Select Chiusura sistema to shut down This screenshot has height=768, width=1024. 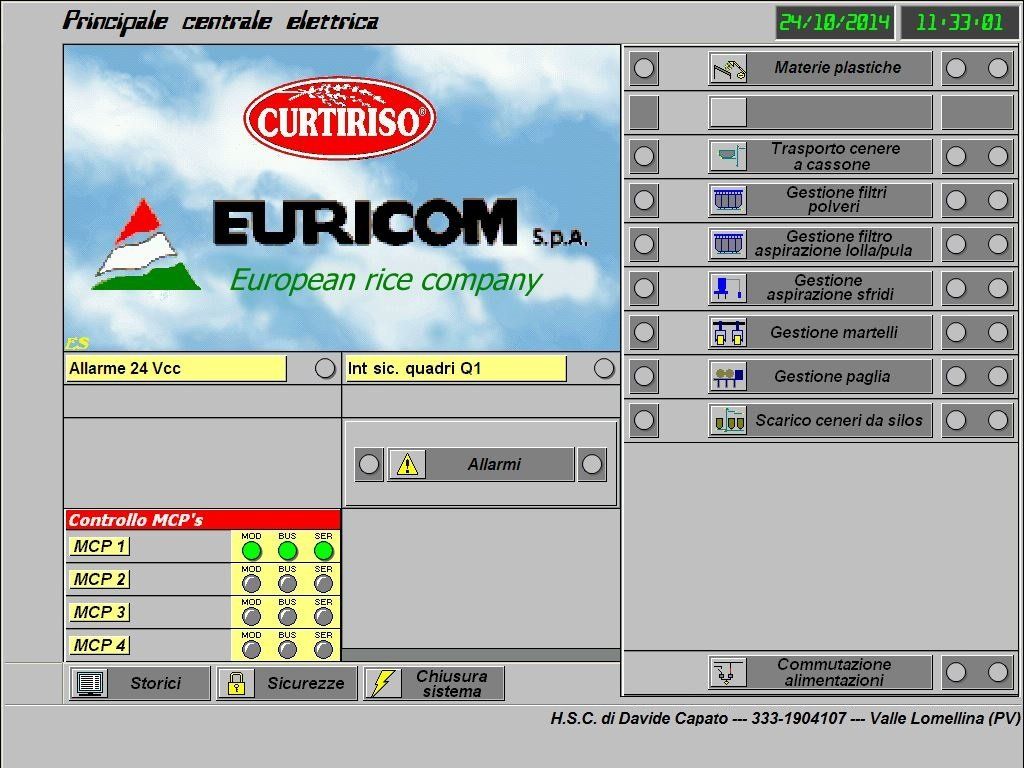click(434, 683)
